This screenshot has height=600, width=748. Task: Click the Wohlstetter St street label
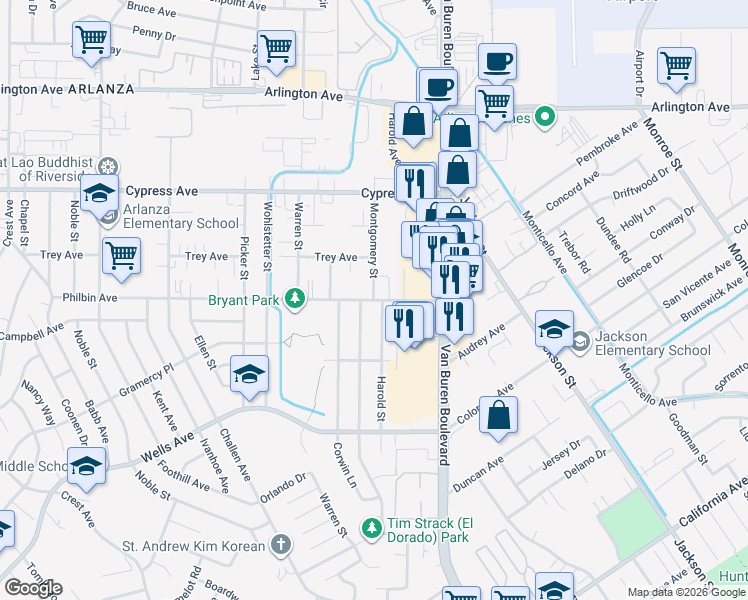coord(268,237)
